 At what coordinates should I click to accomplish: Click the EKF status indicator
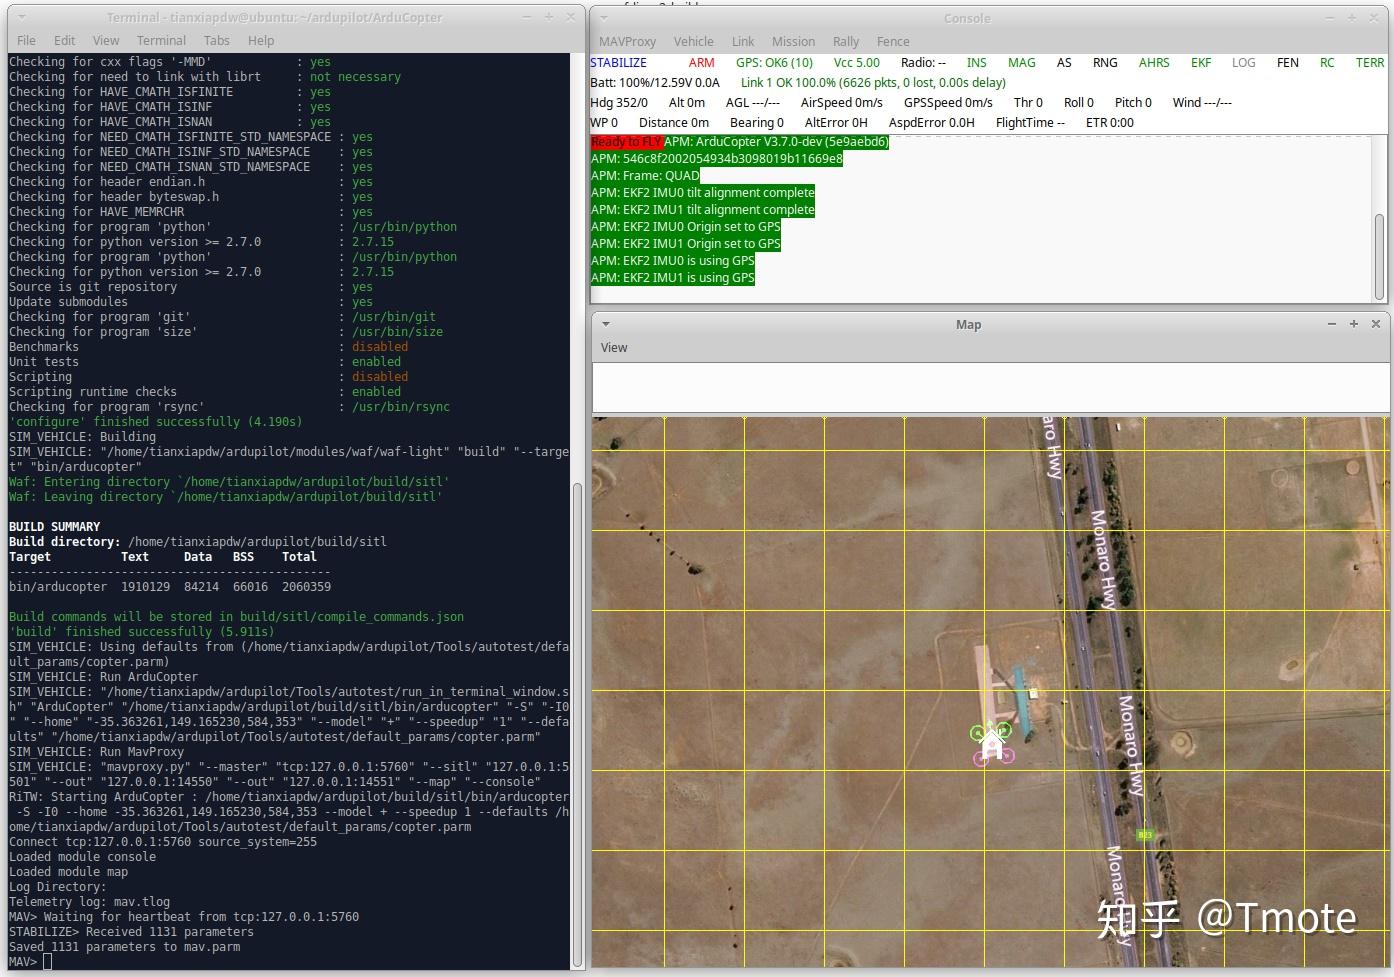point(1200,62)
